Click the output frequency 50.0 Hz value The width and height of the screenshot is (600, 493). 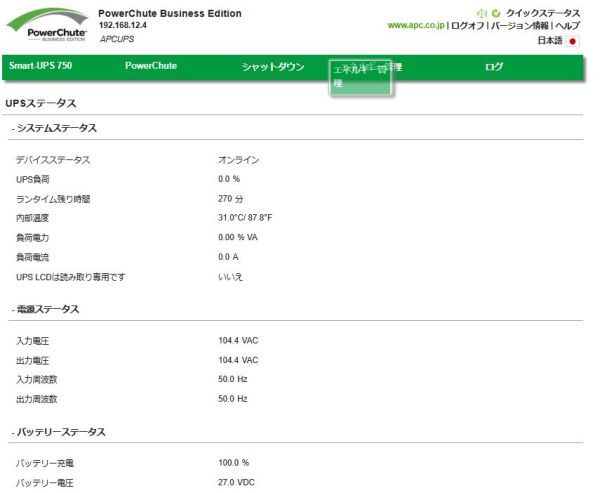coord(233,399)
